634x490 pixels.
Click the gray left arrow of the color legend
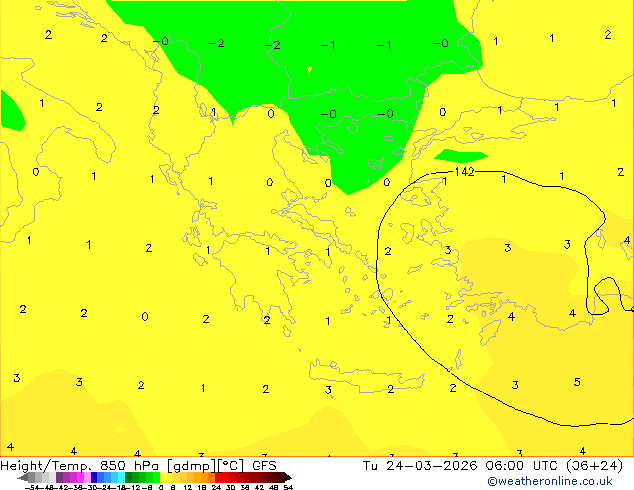point(23,477)
